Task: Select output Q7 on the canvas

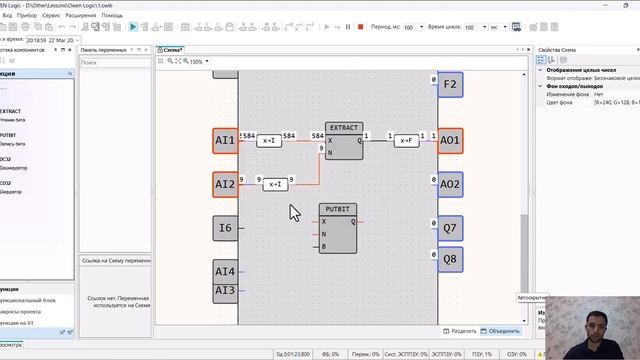Action: coord(450,228)
